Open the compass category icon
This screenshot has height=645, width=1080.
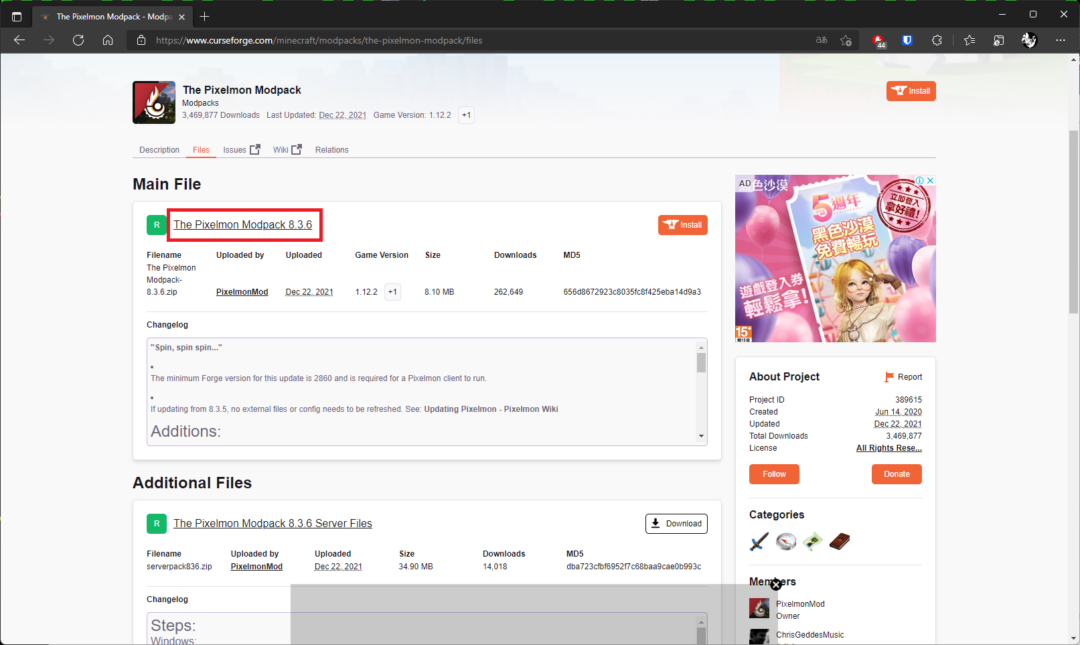786,542
